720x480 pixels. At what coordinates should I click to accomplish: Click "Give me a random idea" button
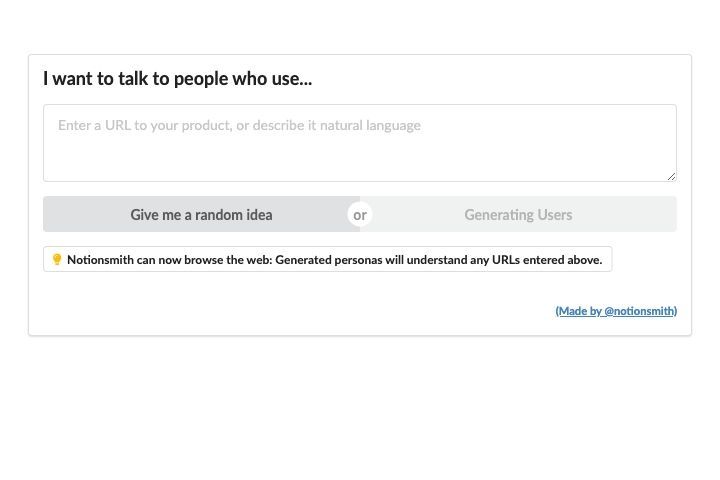[x=202, y=215]
